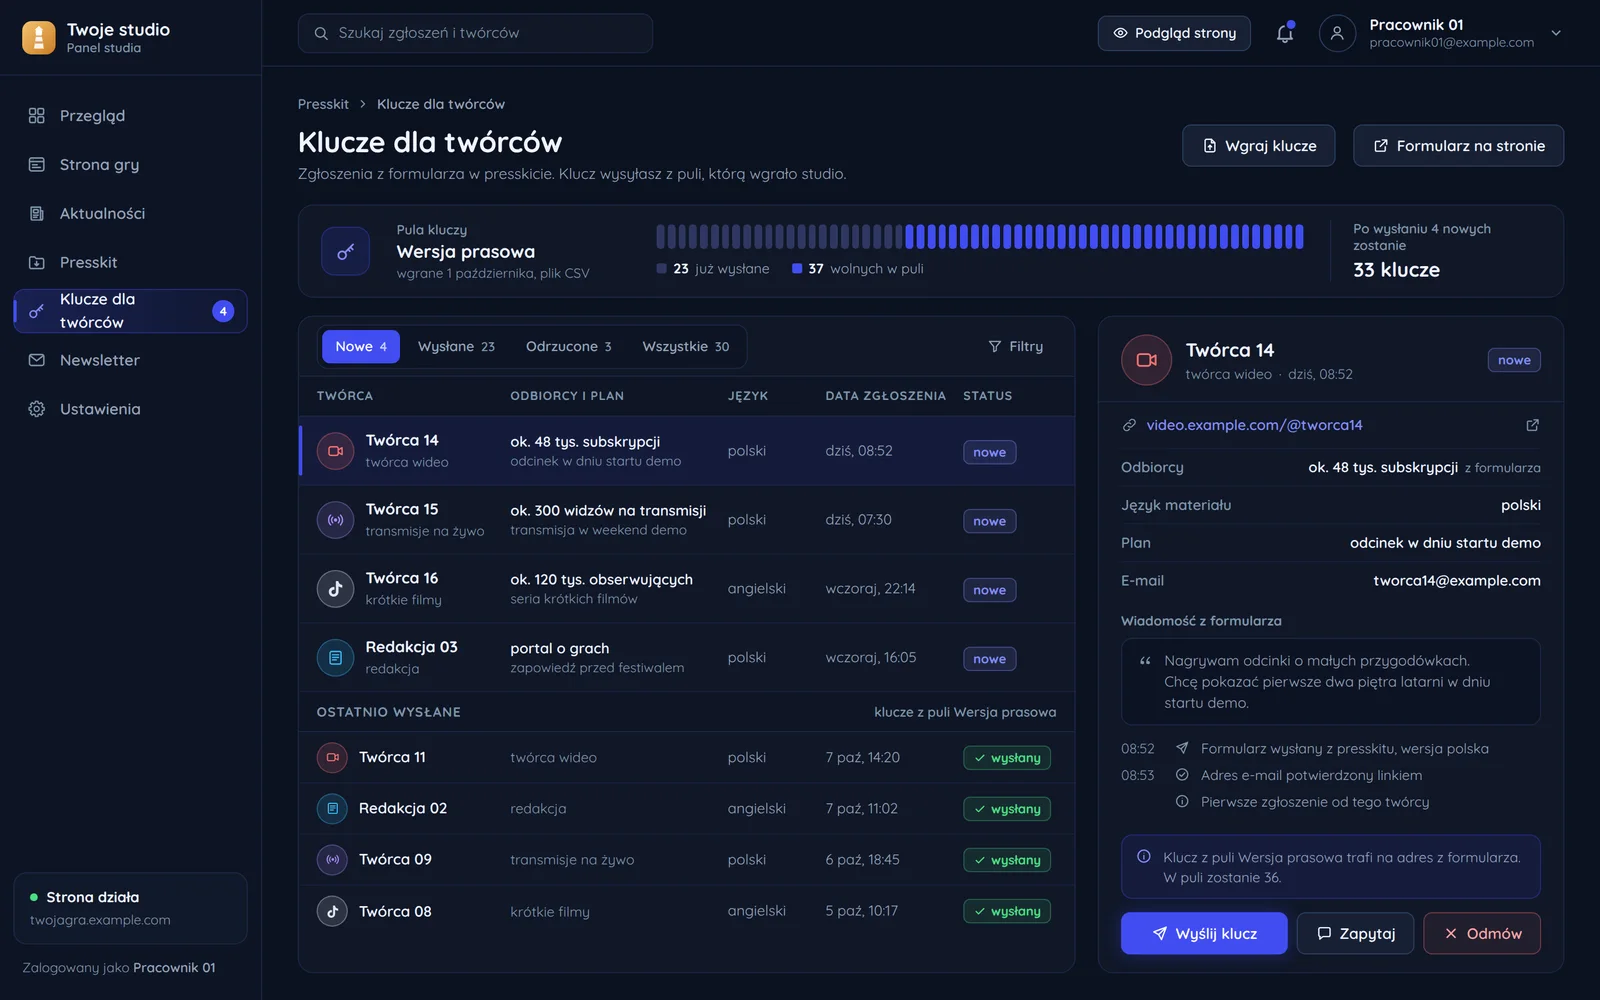The height and width of the screenshot is (1000, 1600).
Task: Select the Twórca 16 submission row
Action: (687, 589)
